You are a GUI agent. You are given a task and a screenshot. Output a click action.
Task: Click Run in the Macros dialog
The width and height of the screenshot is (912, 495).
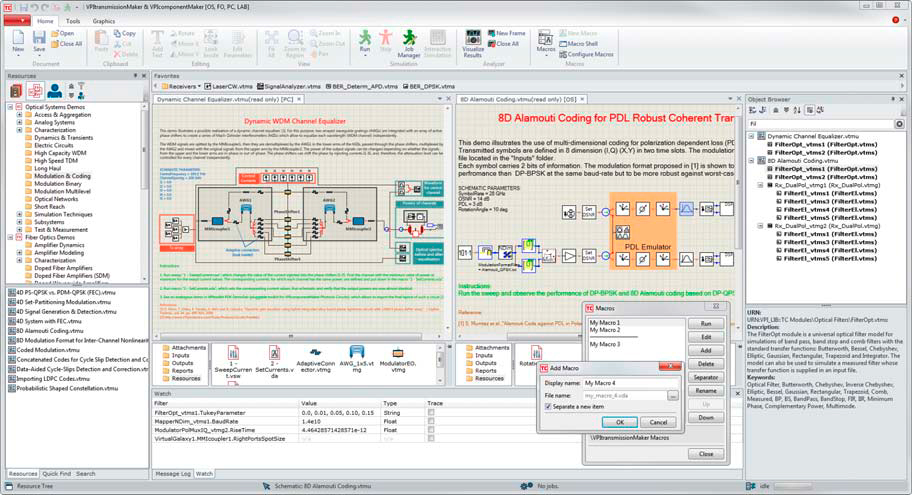coord(706,323)
